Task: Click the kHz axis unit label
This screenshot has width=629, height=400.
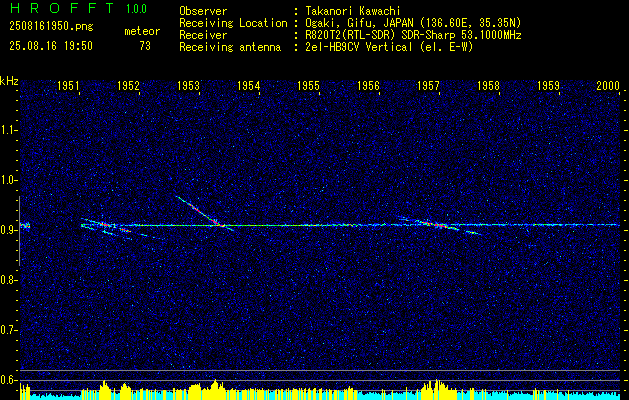Action: [x=9, y=81]
